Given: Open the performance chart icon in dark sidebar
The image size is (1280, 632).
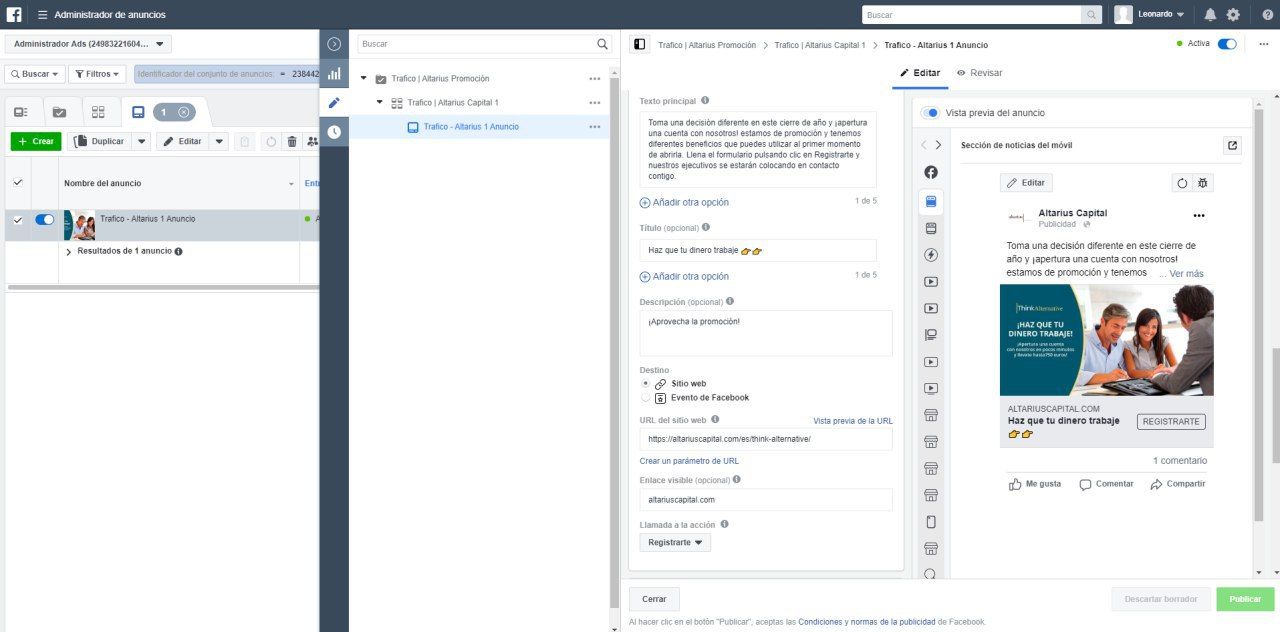Looking at the screenshot, I should pos(334,73).
